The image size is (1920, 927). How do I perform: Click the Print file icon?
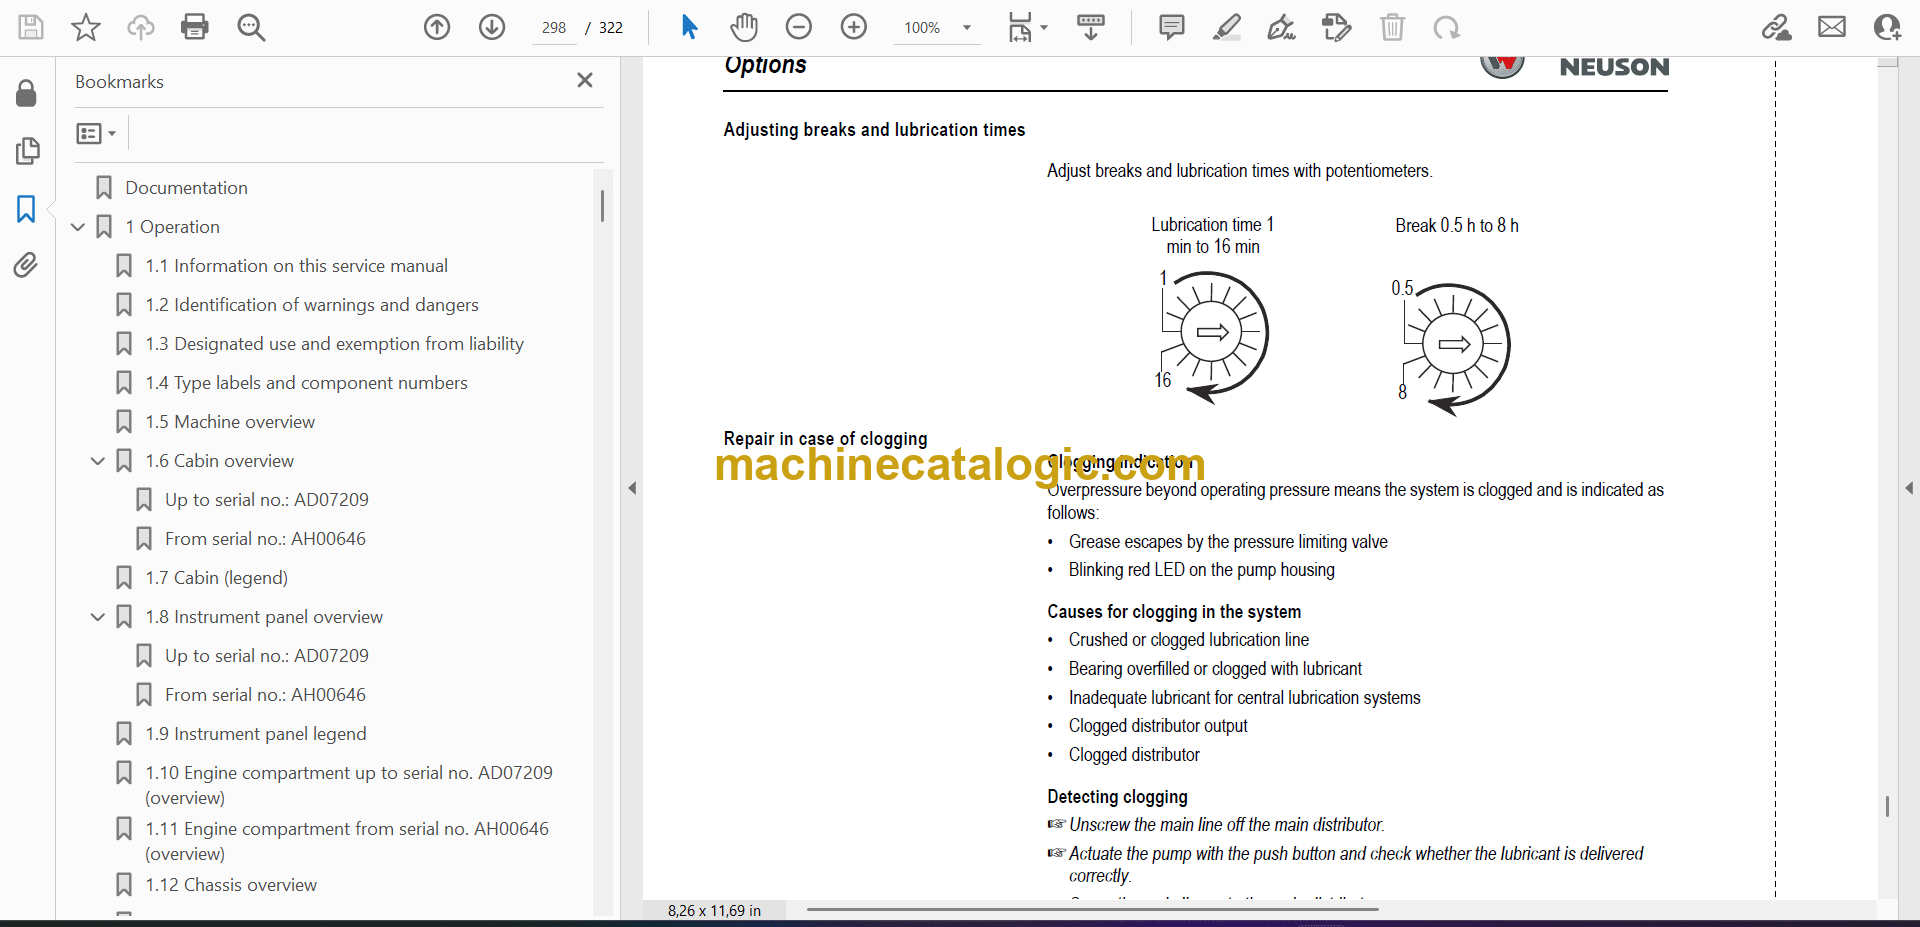194,27
